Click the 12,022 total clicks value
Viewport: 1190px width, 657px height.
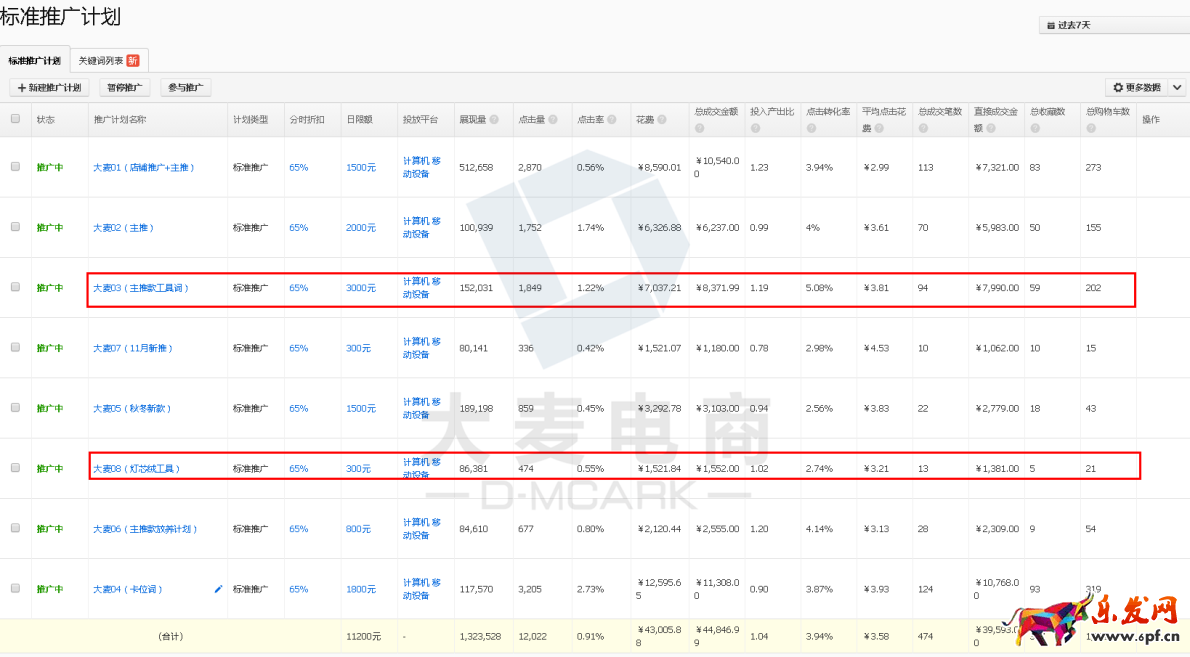pyautogui.click(x=532, y=637)
